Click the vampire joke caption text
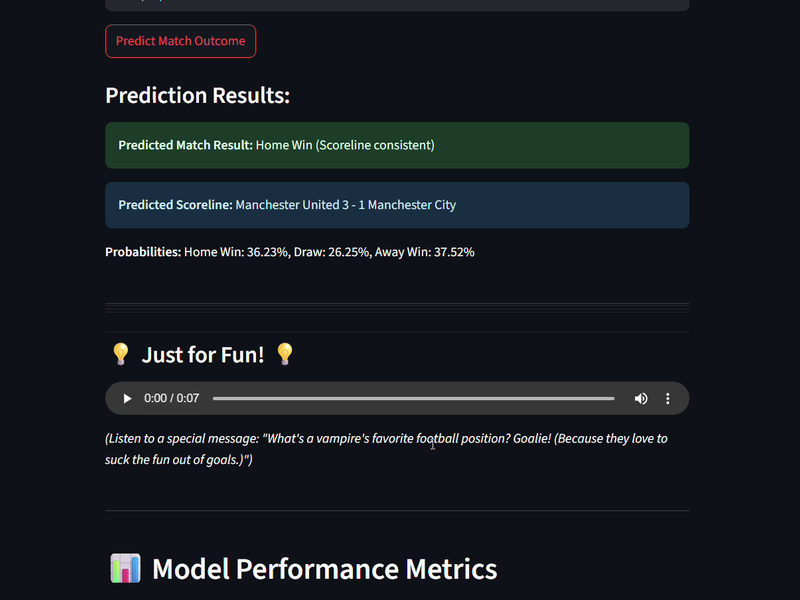Viewport: 800px width, 600px height. (x=386, y=449)
